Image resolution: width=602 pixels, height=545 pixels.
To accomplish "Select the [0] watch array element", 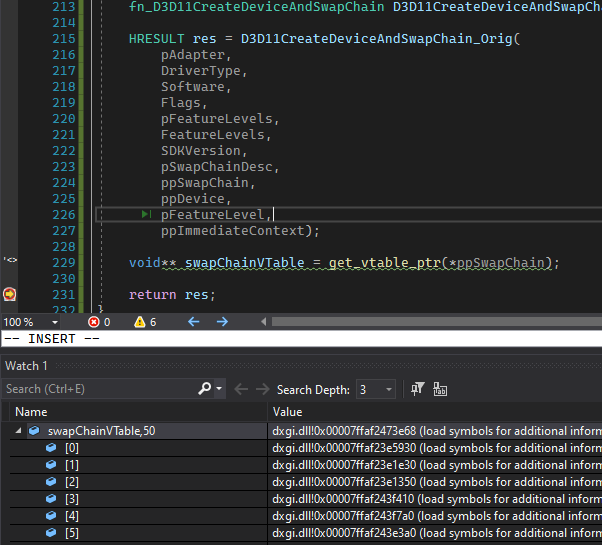I will point(71,448).
